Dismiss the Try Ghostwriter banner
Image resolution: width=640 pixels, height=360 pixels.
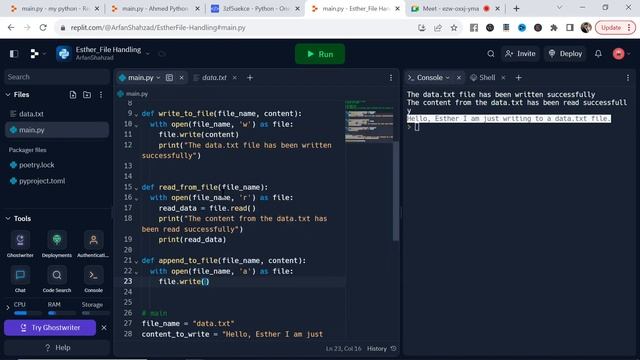tap(104, 327)
